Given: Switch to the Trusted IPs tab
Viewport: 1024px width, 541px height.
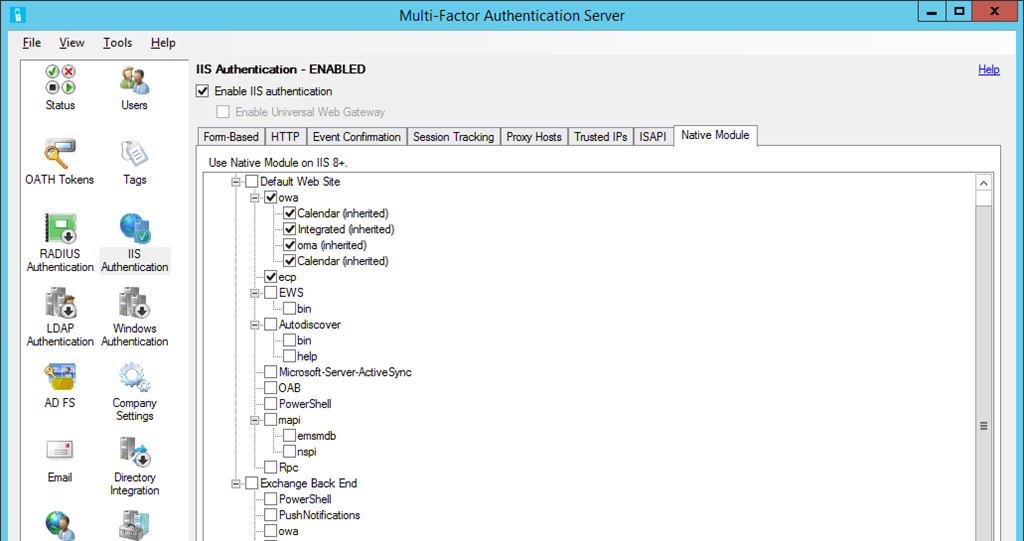Looking at the screenshot, I should pos(601,137).
